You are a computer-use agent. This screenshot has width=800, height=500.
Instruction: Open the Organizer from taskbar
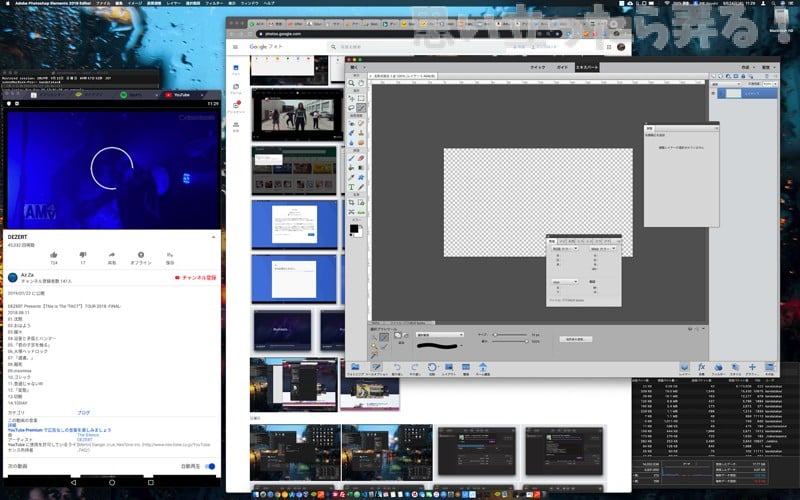[466, 369]
